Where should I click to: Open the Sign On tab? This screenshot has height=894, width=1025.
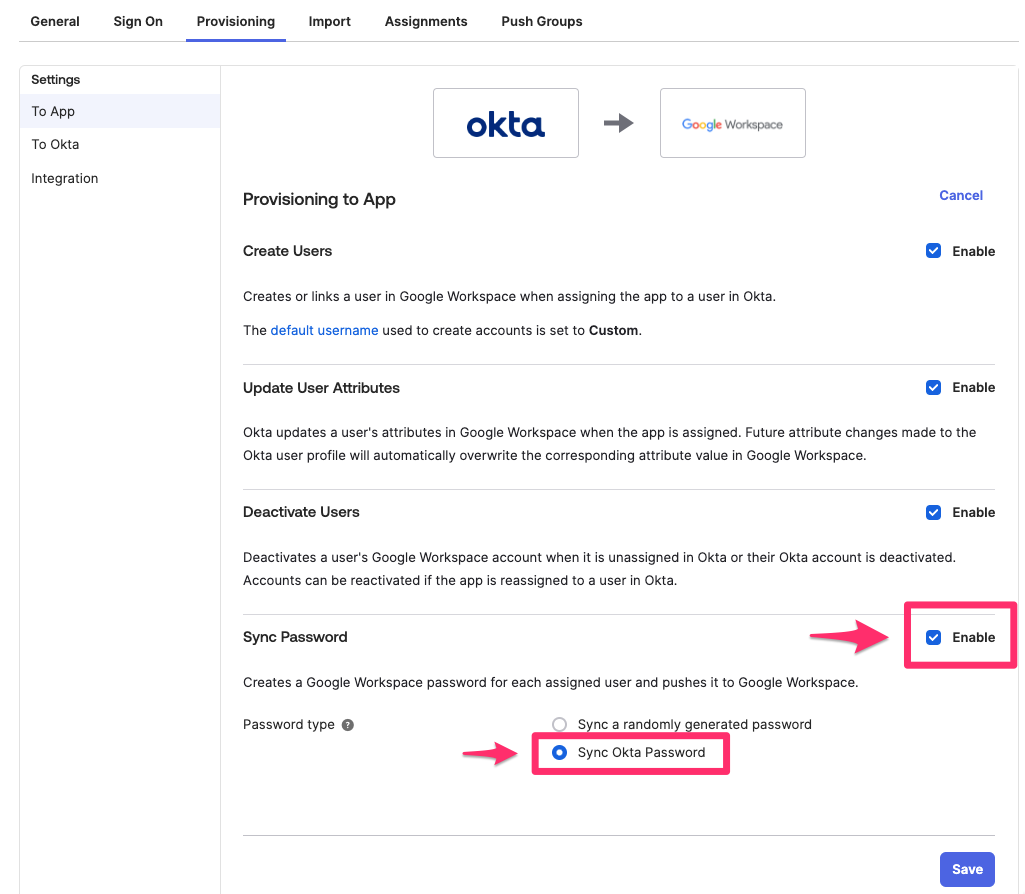tap(137, 21)
